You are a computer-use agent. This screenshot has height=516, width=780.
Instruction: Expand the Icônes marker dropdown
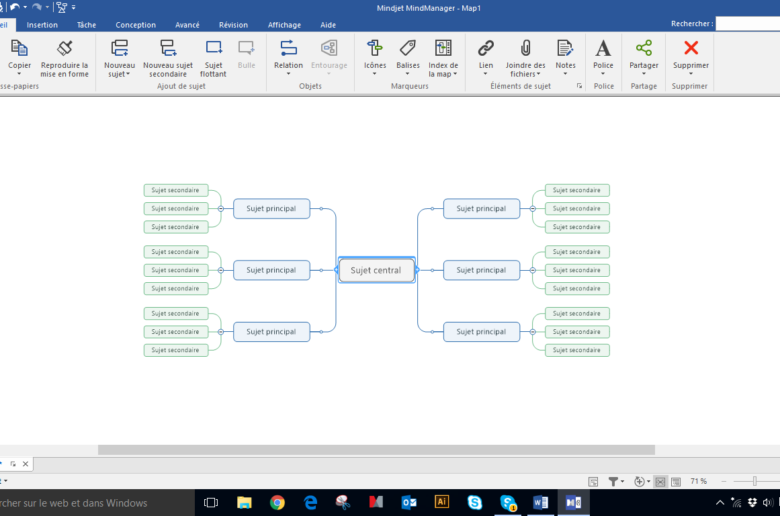point(375,73)
